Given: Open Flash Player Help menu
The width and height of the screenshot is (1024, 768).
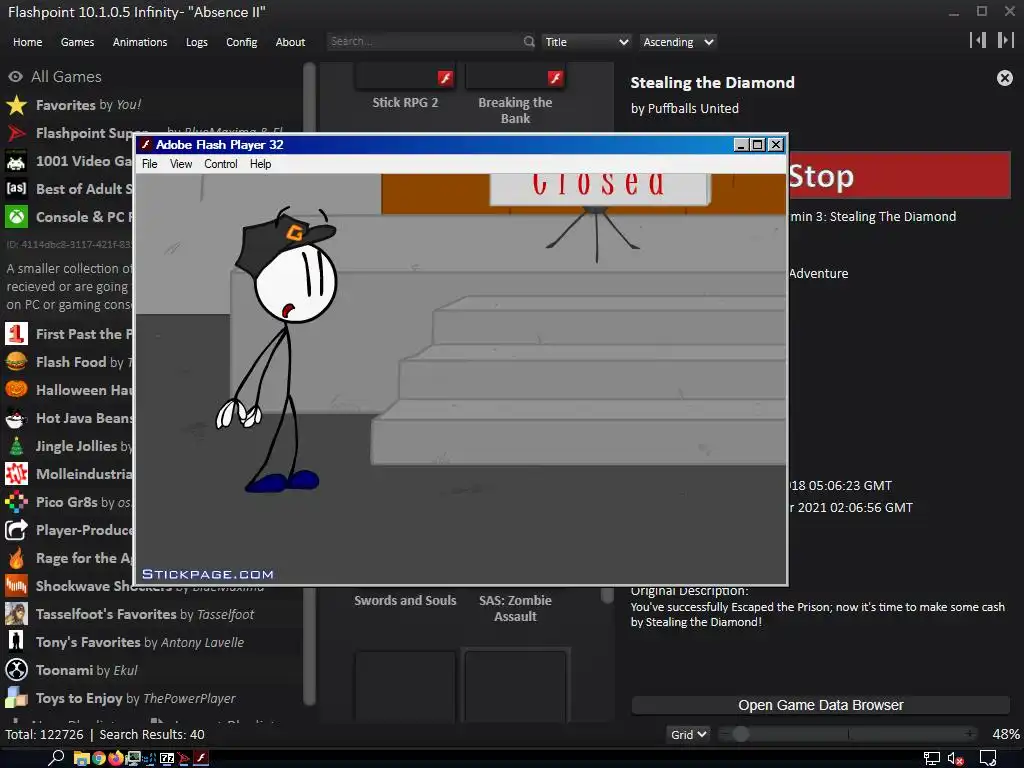Looking at the screenshot, I should (x=260, y=164).
